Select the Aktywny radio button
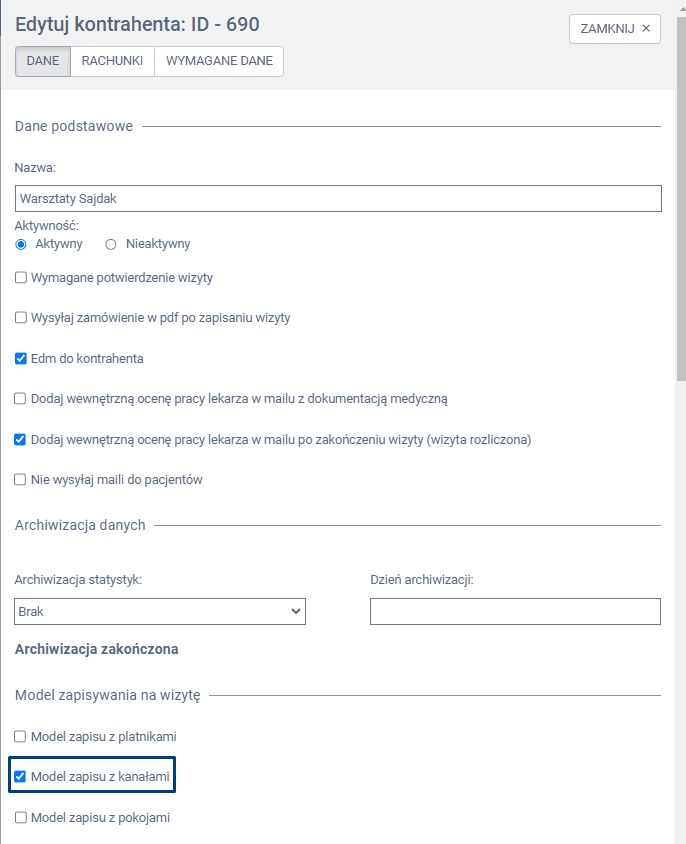 click(x=21, y=244)
